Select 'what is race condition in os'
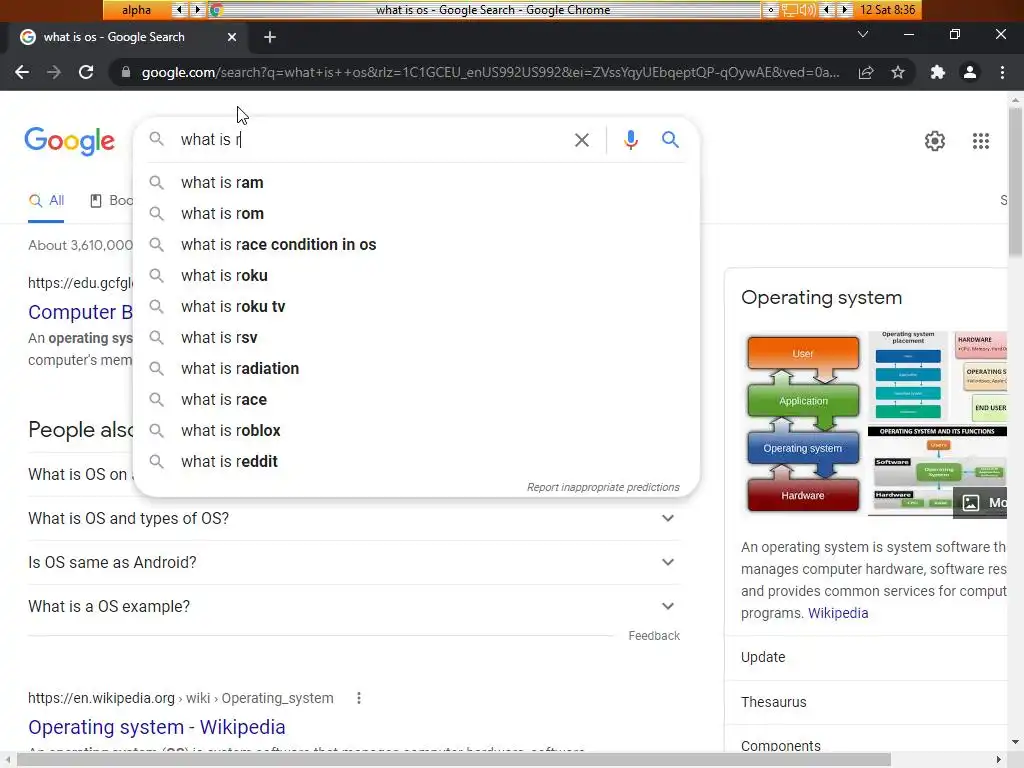 pos(416,244)
